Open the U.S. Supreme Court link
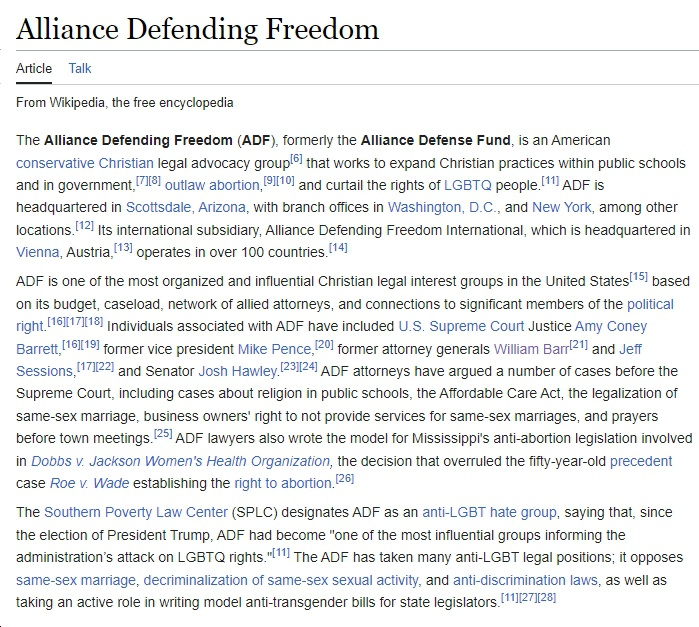 tap(461, 326)
